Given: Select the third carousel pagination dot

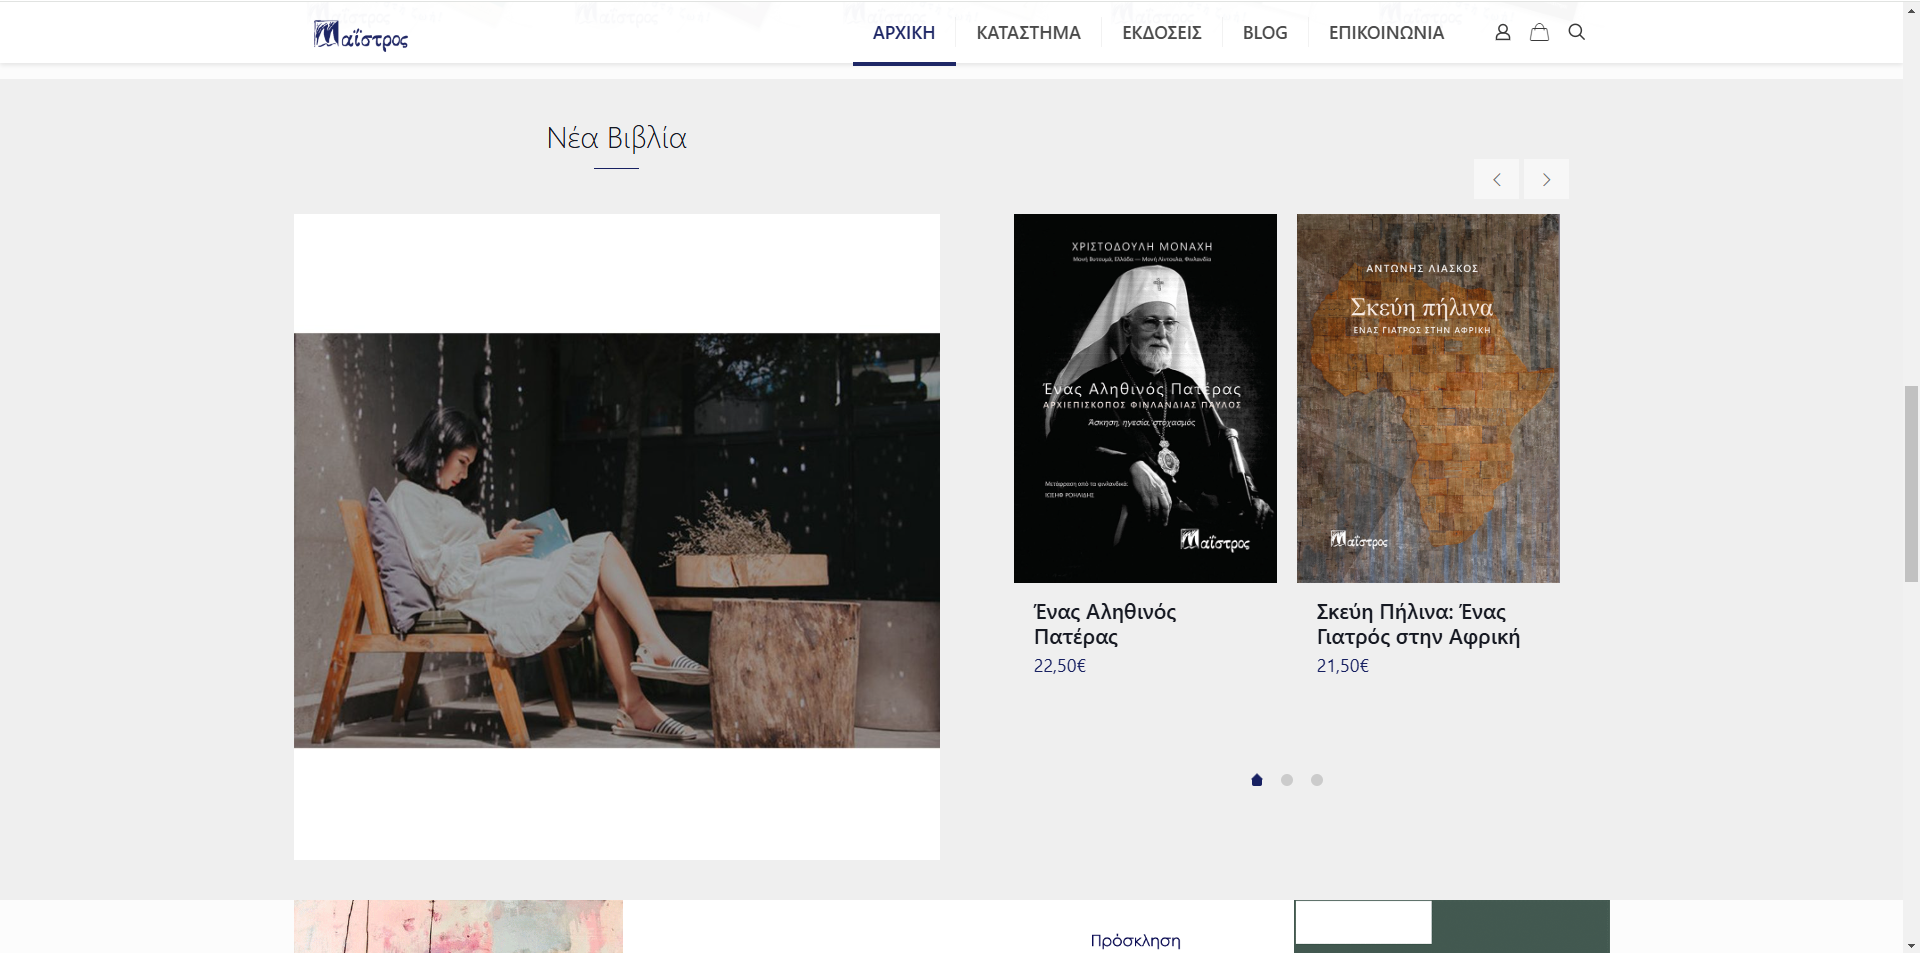Looking at the screenshot, I should (1317, 780).
